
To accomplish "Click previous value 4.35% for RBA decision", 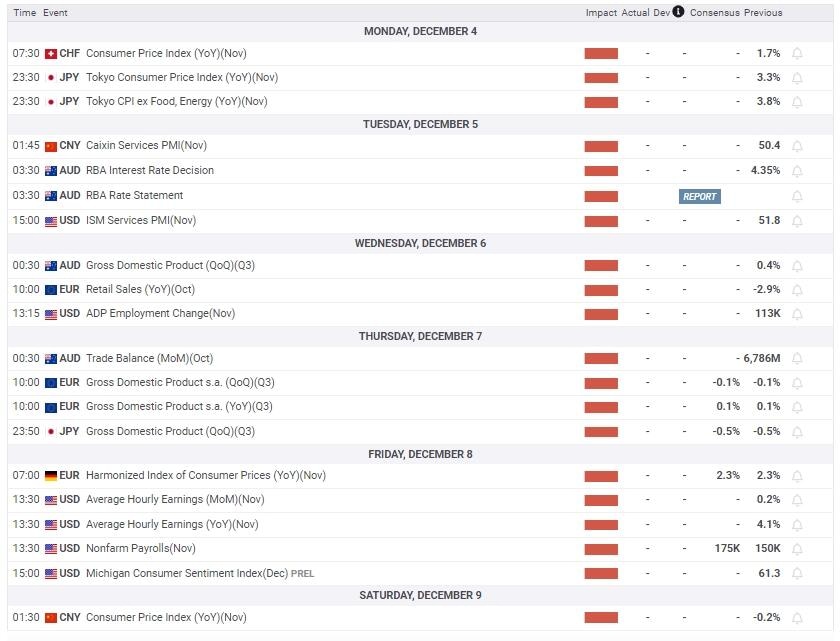I will click(766, 170).
